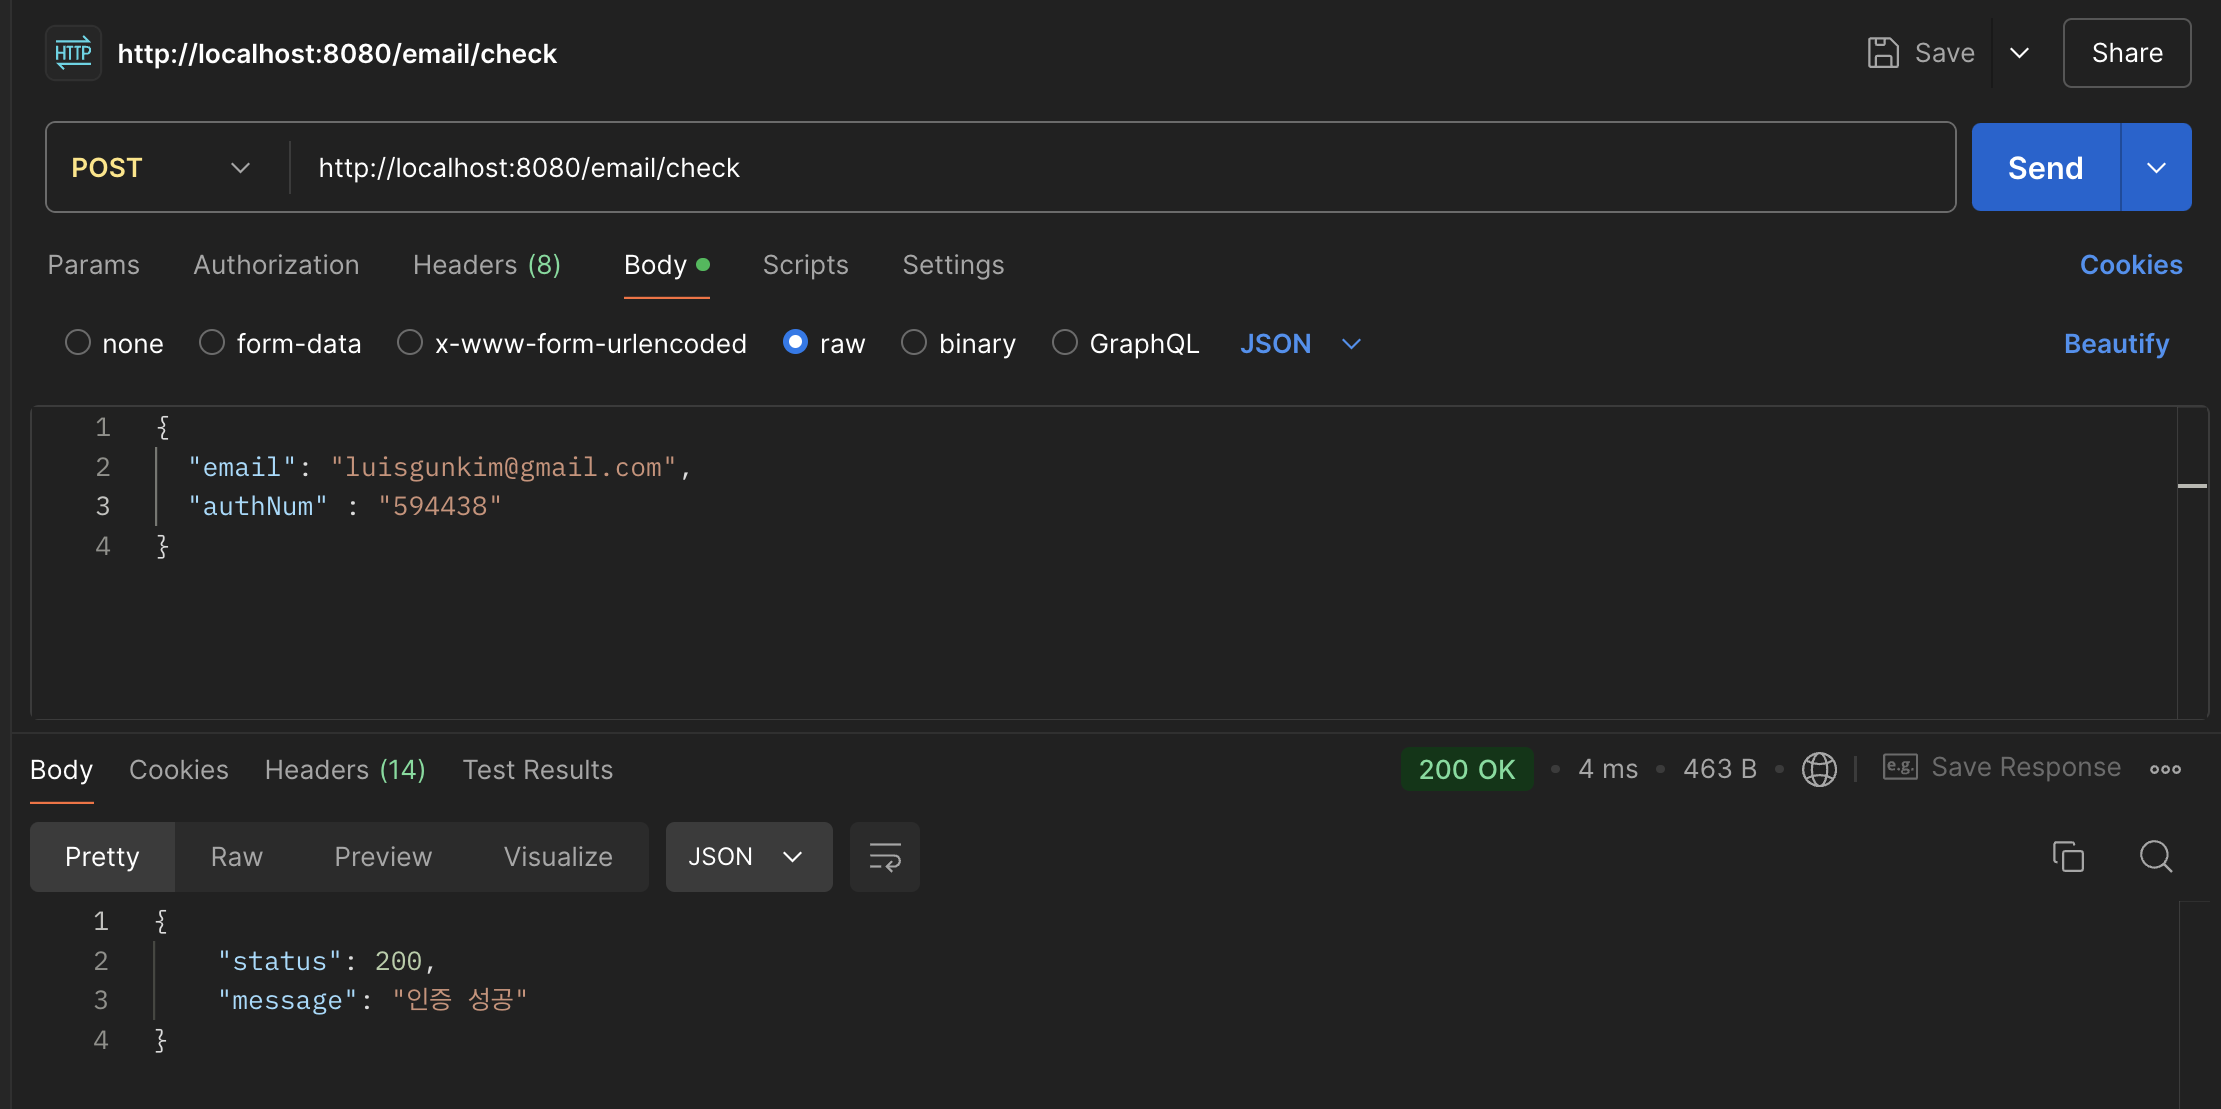Choose the binary body radio option
Image resolution: width=2221 pixels, height=1109 pixels.
[x=914, y=343]
